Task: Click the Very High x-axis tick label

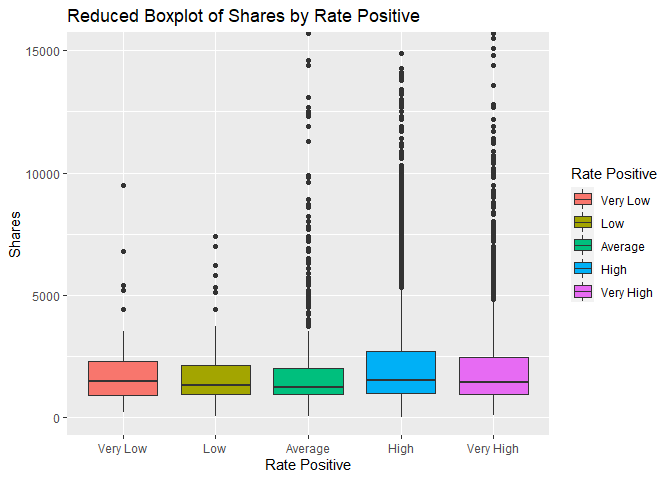Action: tap(493, 448)
